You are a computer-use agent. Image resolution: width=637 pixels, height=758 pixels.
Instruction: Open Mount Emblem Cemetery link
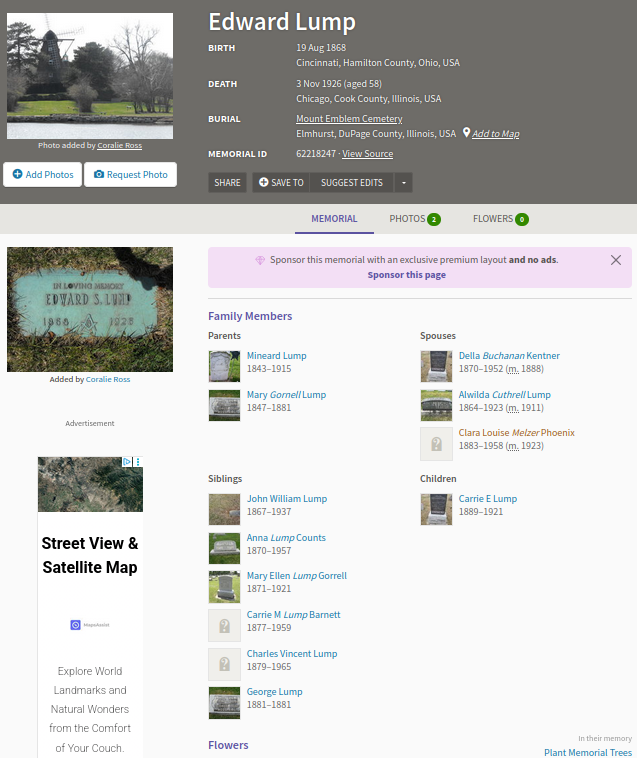(x=348, y=119)
